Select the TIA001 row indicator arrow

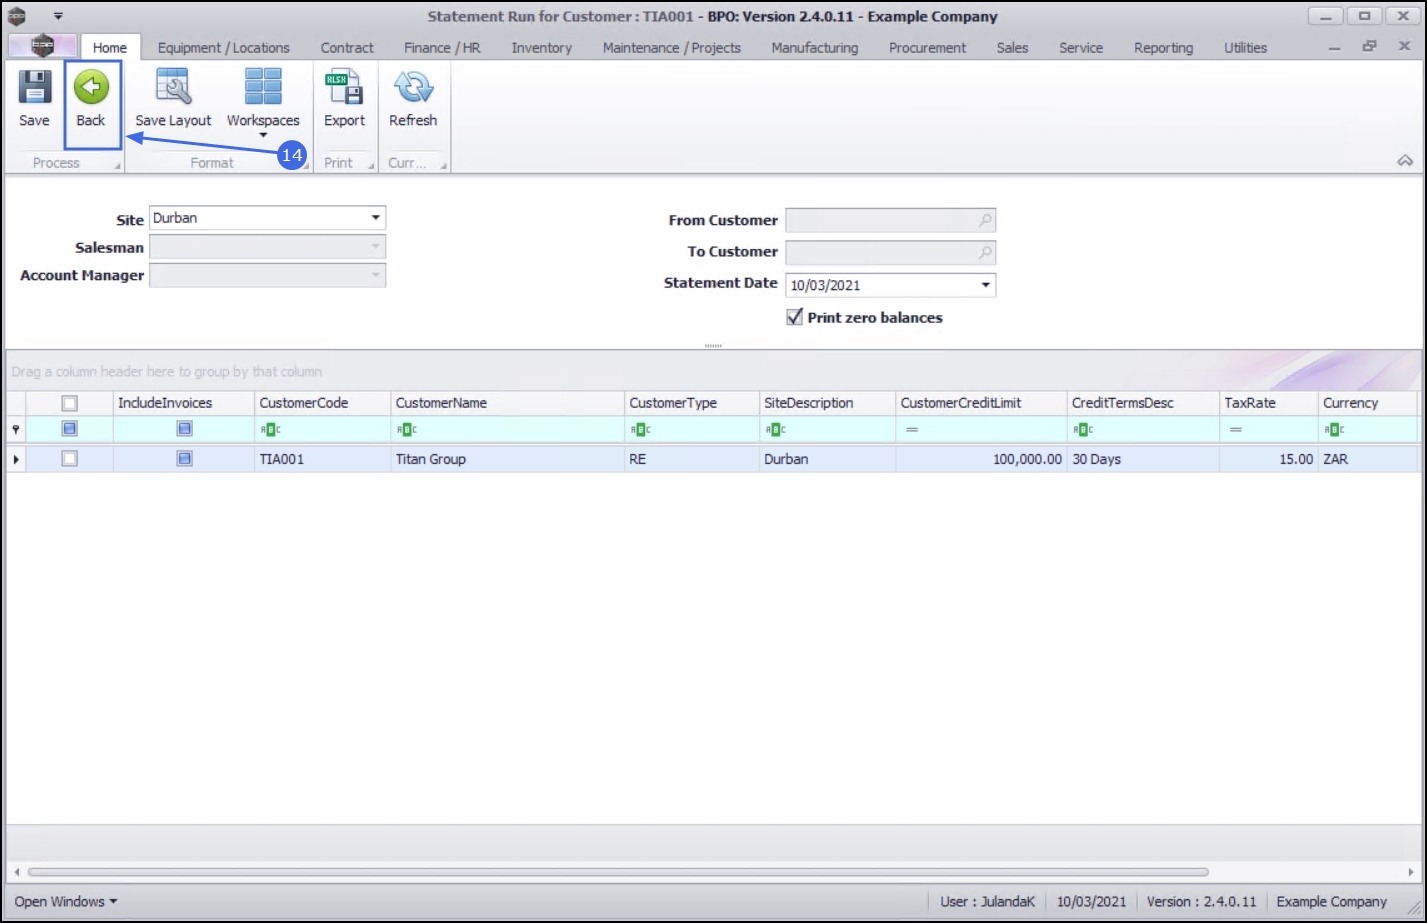16,459
